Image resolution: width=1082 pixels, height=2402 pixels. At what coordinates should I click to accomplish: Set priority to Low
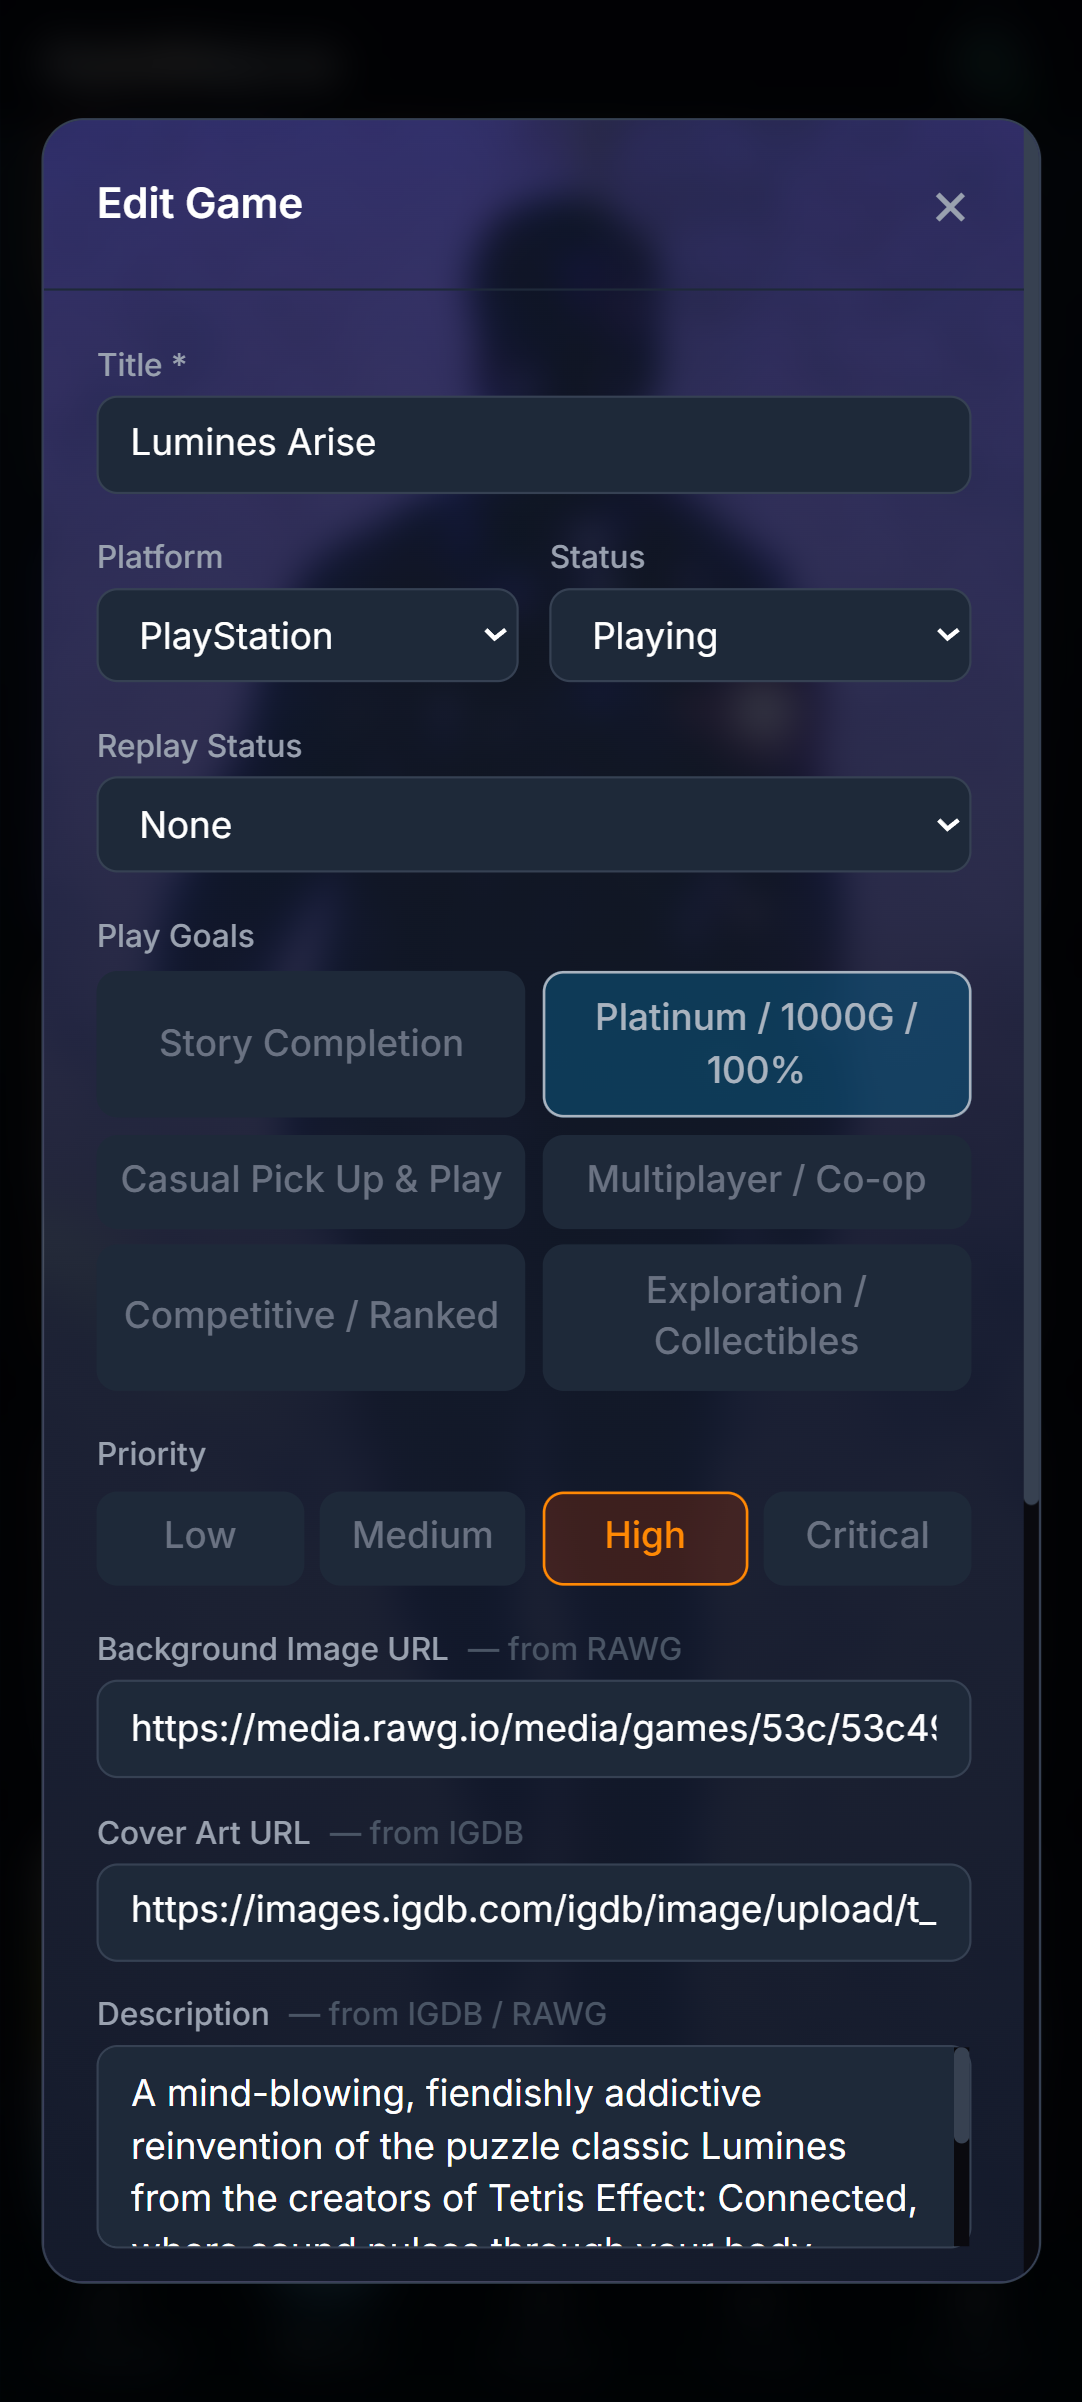(x=200, y=1538)
